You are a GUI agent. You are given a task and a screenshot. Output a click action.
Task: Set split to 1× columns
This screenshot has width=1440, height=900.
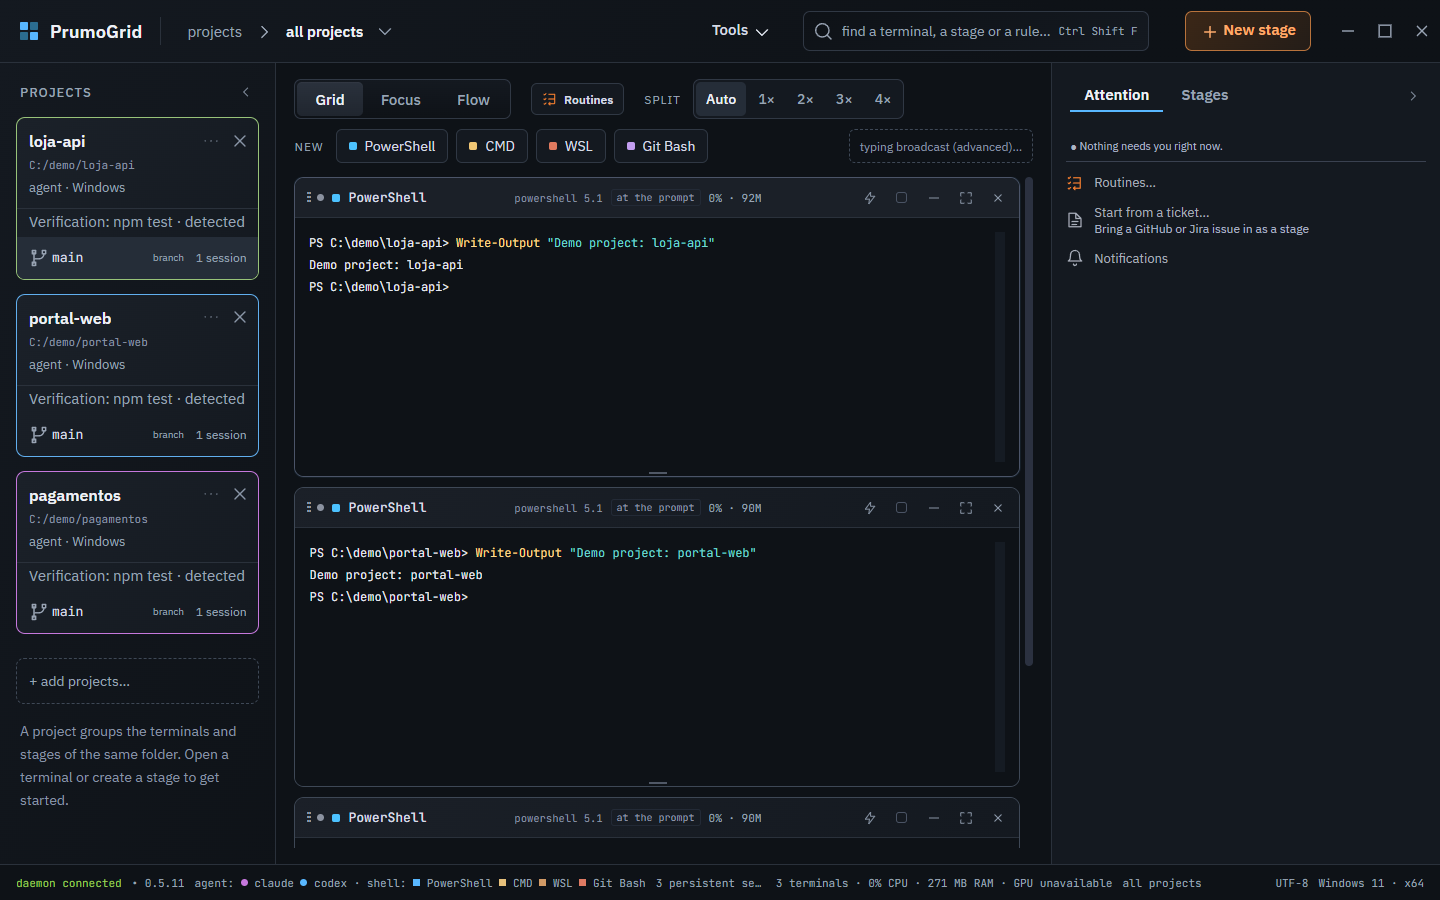click(x=767, y=99)
